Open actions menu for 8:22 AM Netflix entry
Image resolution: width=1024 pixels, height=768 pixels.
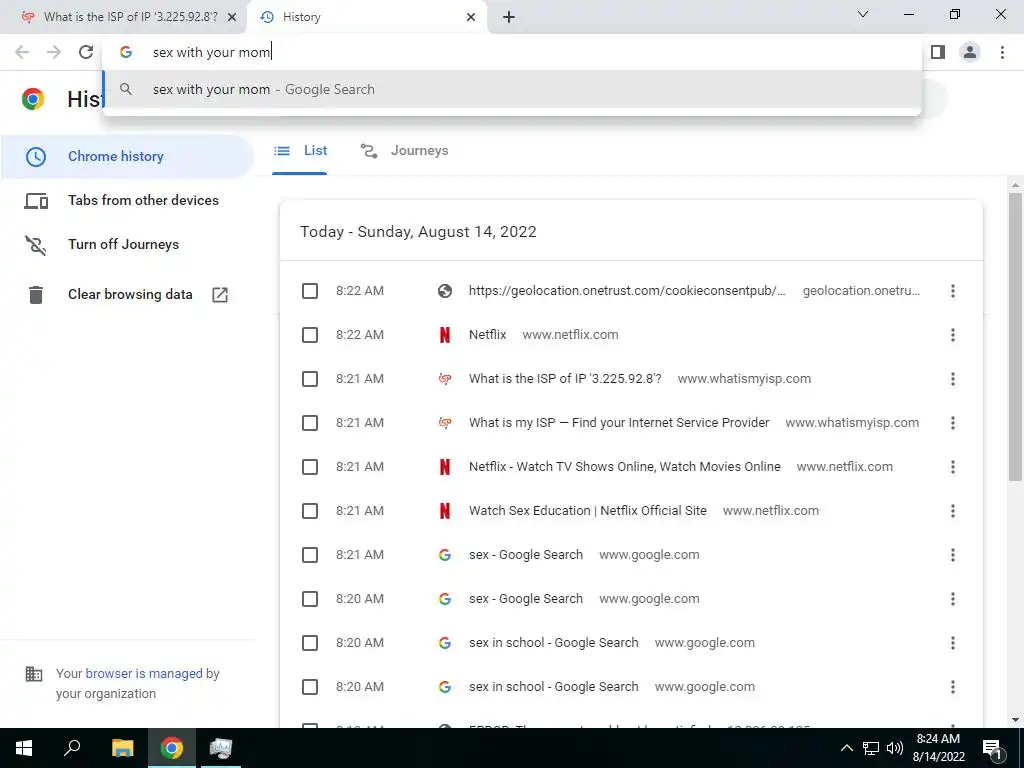coord(953,335)
